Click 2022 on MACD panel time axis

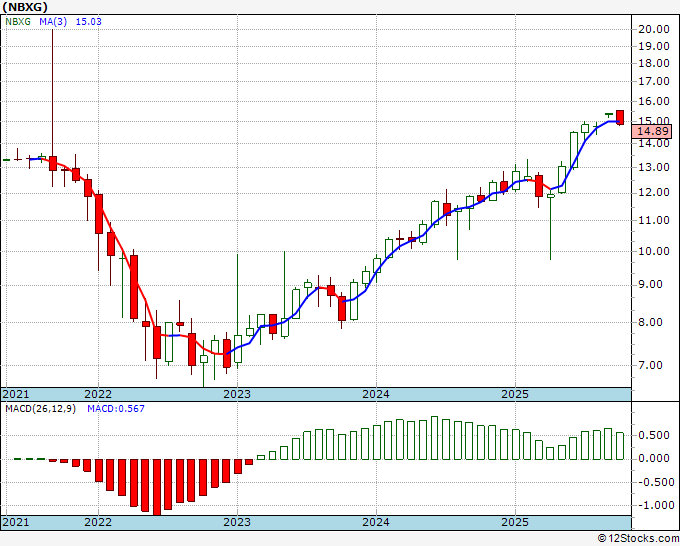click(x=98, y=522)
